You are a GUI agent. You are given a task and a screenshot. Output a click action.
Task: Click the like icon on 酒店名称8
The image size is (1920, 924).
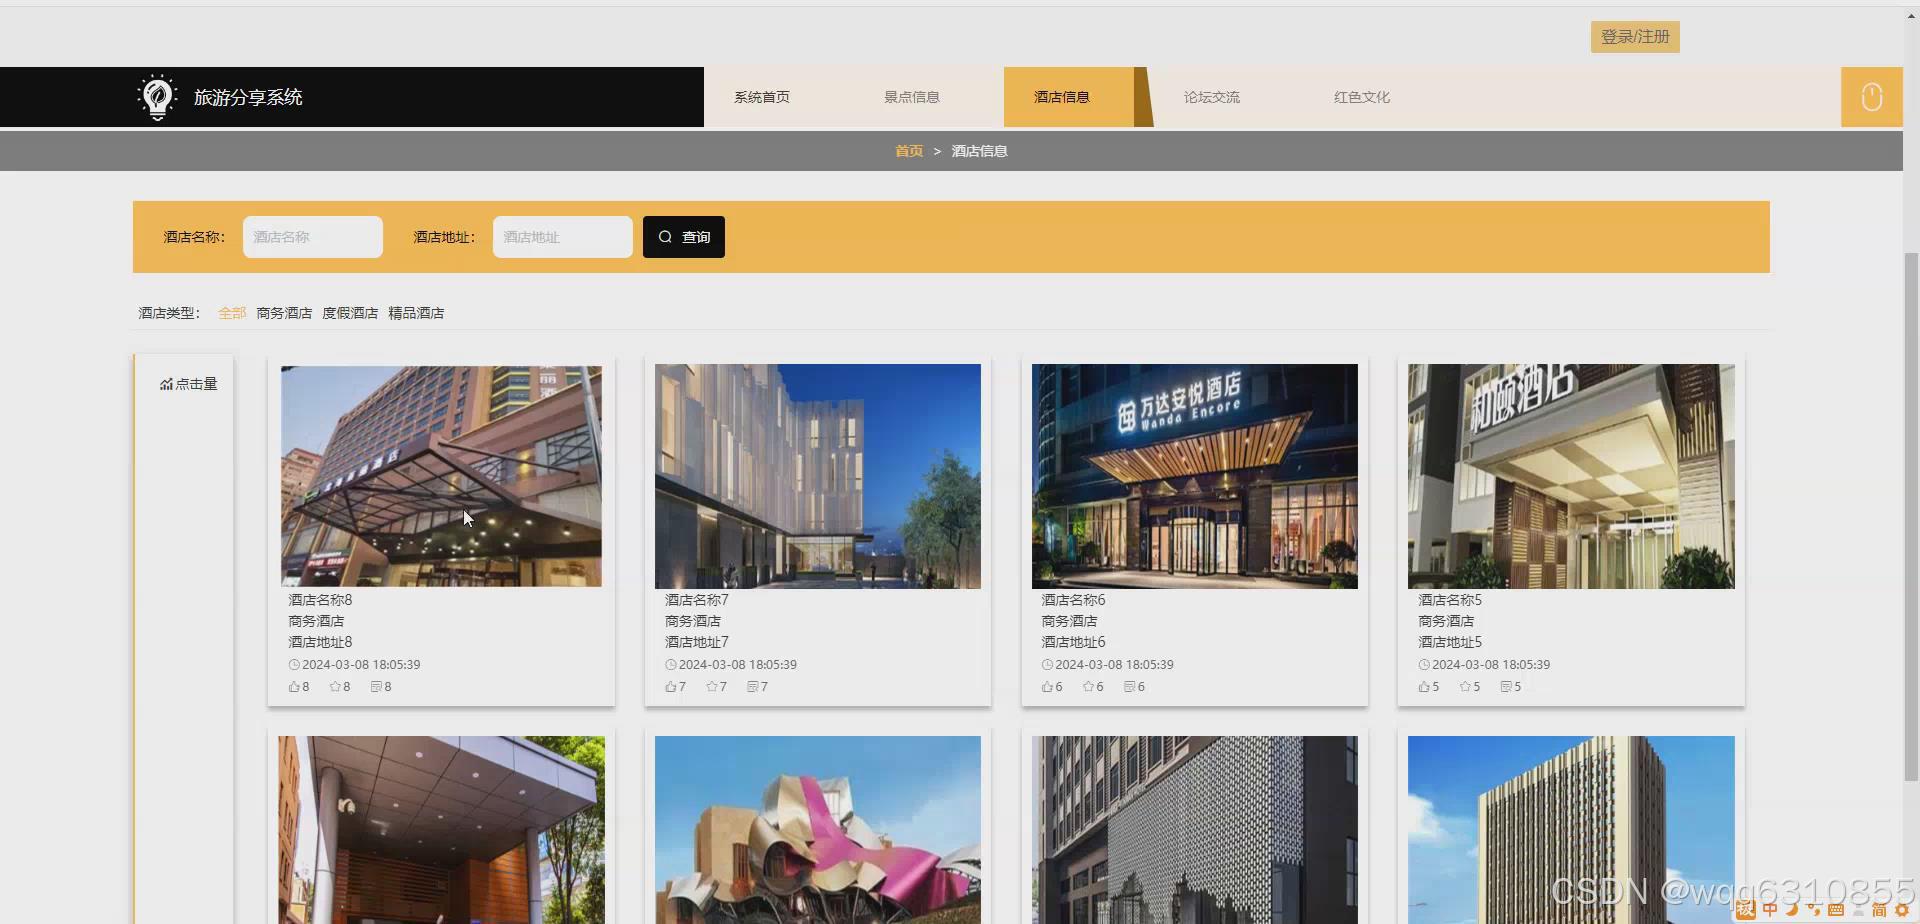(x=294, y=687)
